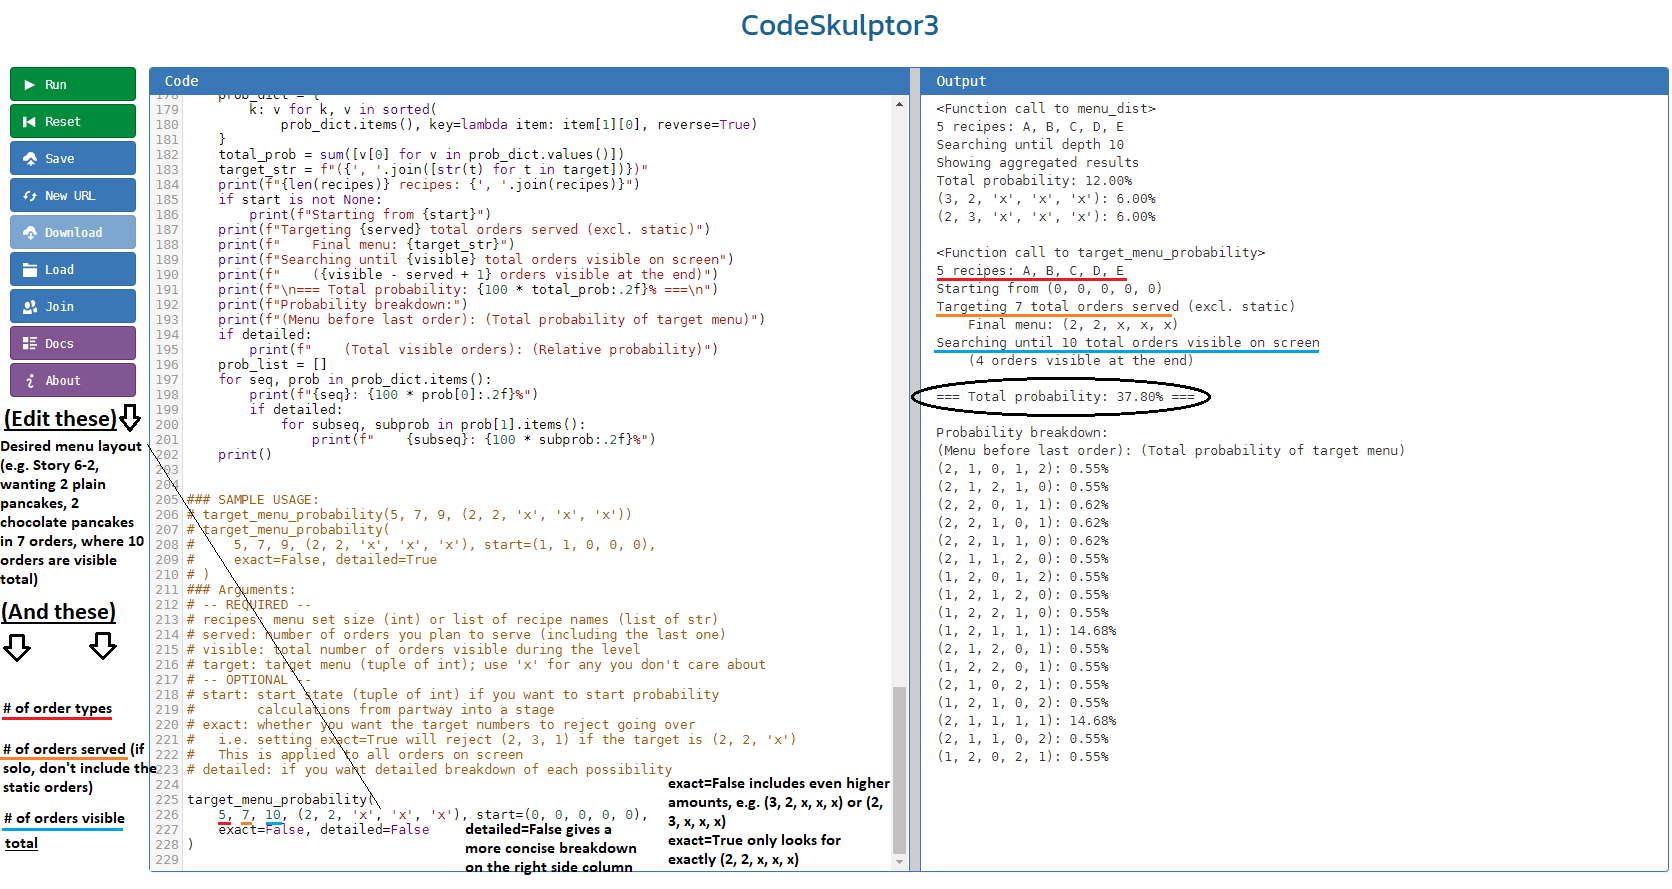Open the Docs page
Image resolution: width=1672 pixels, height=889 pixels.
click(73, 344)
